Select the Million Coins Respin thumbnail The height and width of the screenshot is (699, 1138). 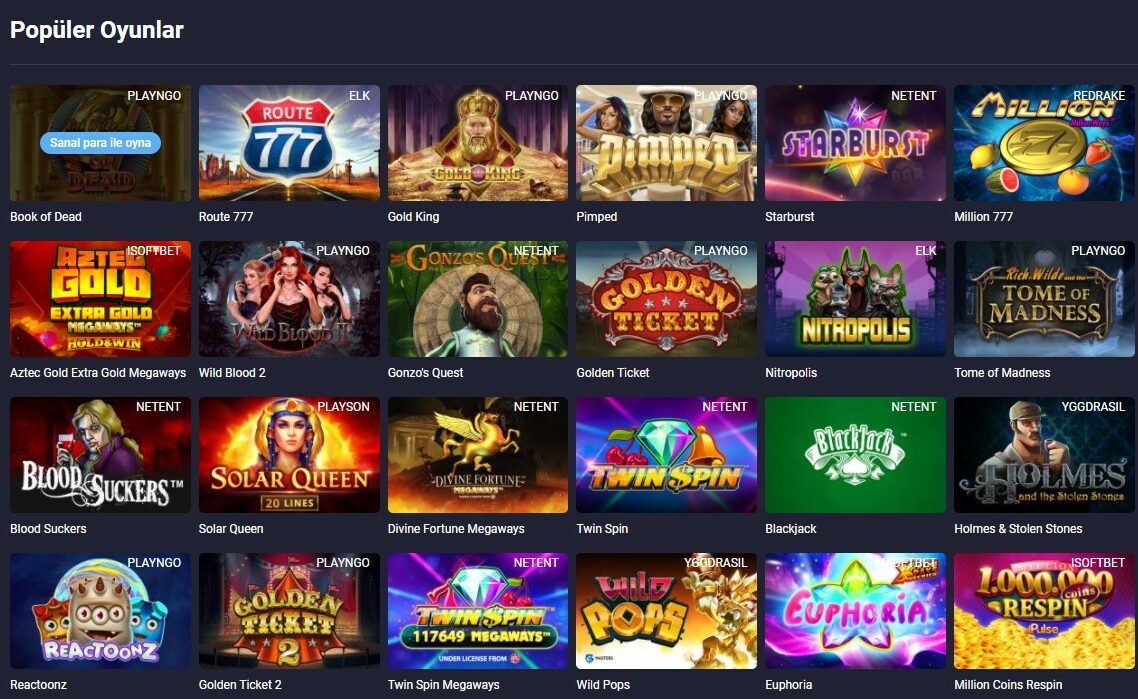coord(1044,611)
